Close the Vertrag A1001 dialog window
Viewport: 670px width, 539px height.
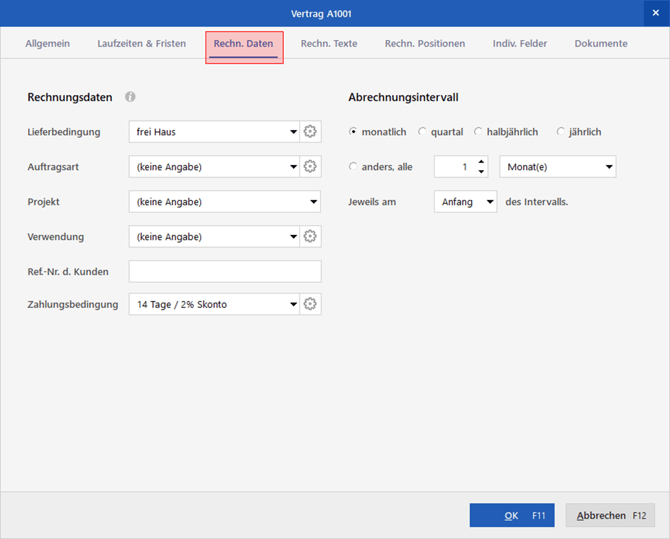pos(655,13)
